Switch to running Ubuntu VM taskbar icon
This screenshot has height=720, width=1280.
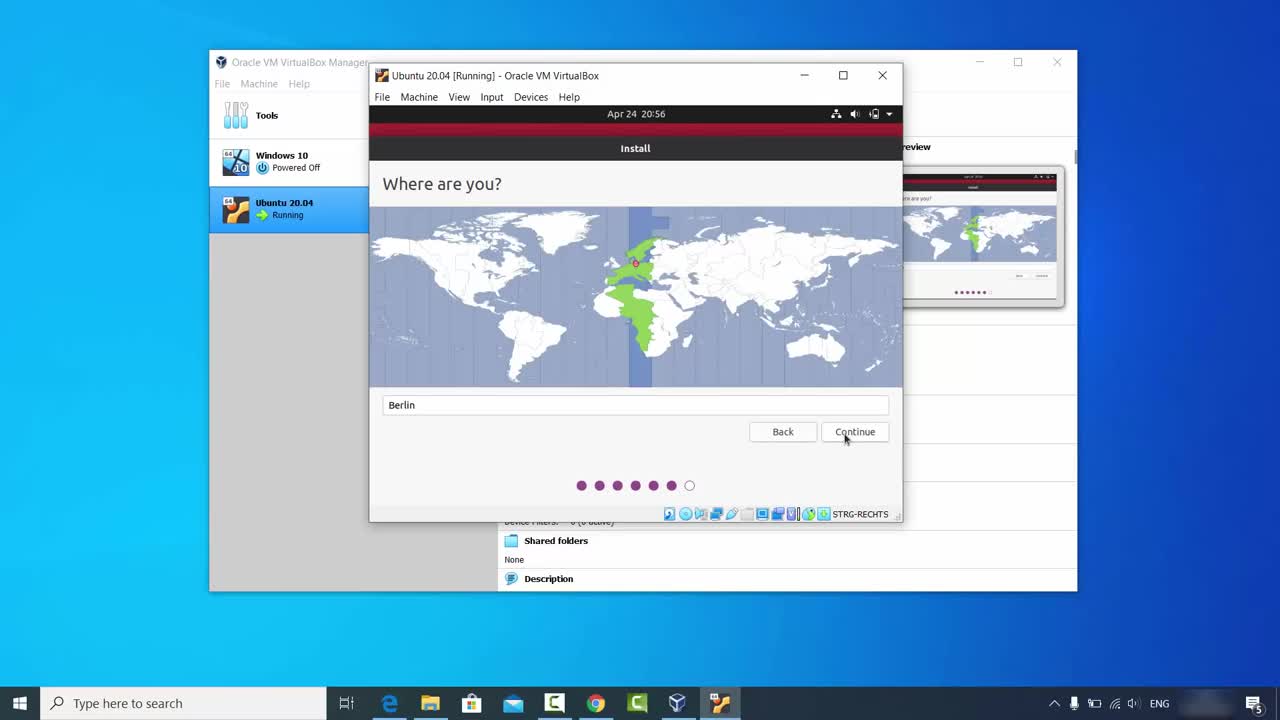click(719, 703)
